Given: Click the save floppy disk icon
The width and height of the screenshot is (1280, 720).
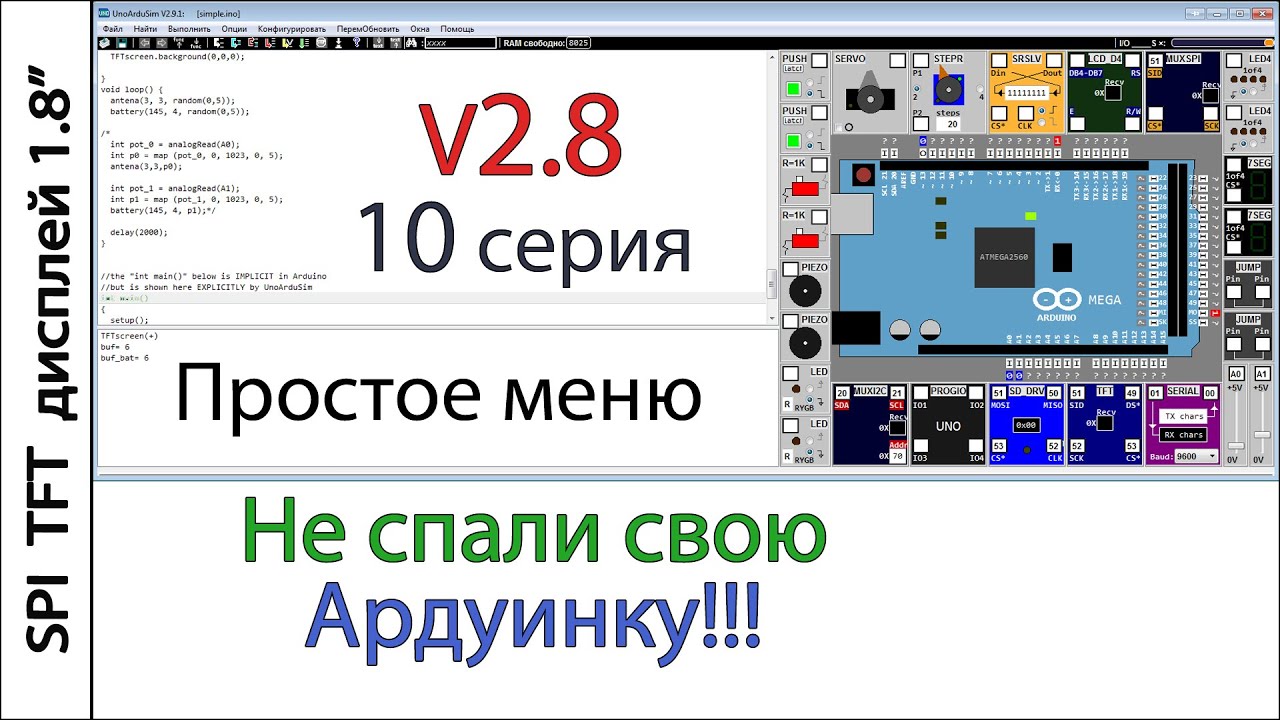Looking at the screenshot, I should (x=121, y=43).
